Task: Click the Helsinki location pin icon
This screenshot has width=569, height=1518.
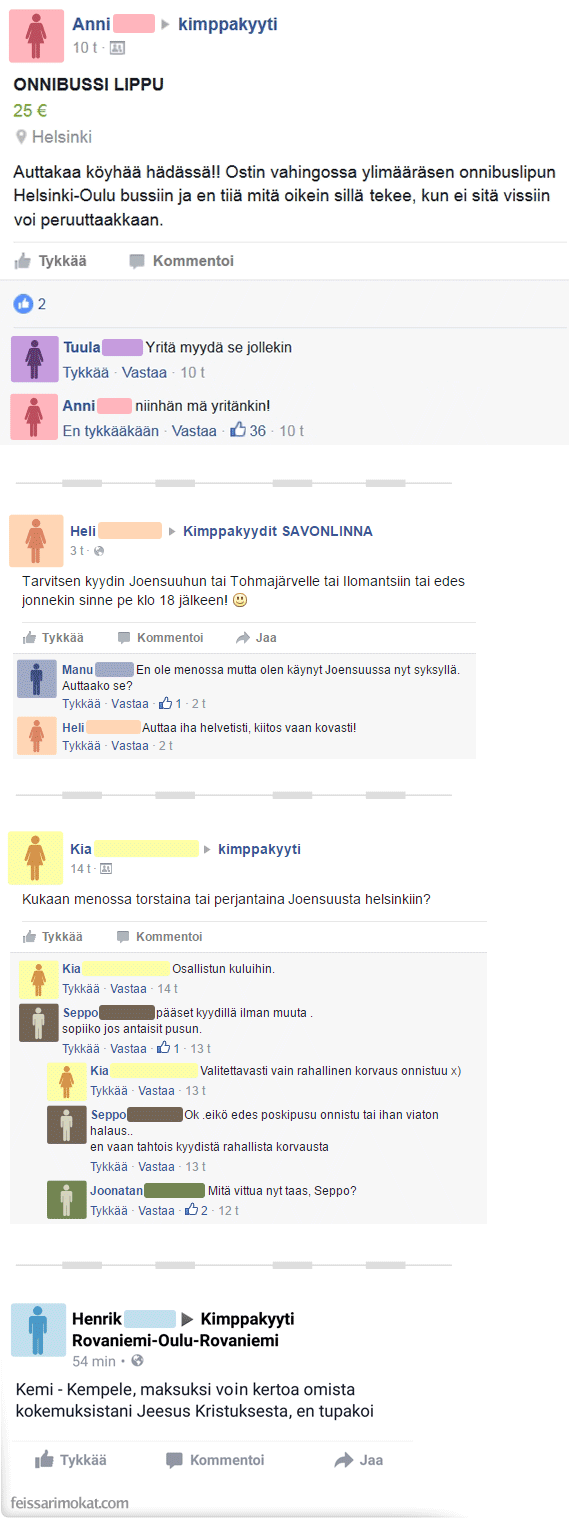Action: click(x=20, y=137)
